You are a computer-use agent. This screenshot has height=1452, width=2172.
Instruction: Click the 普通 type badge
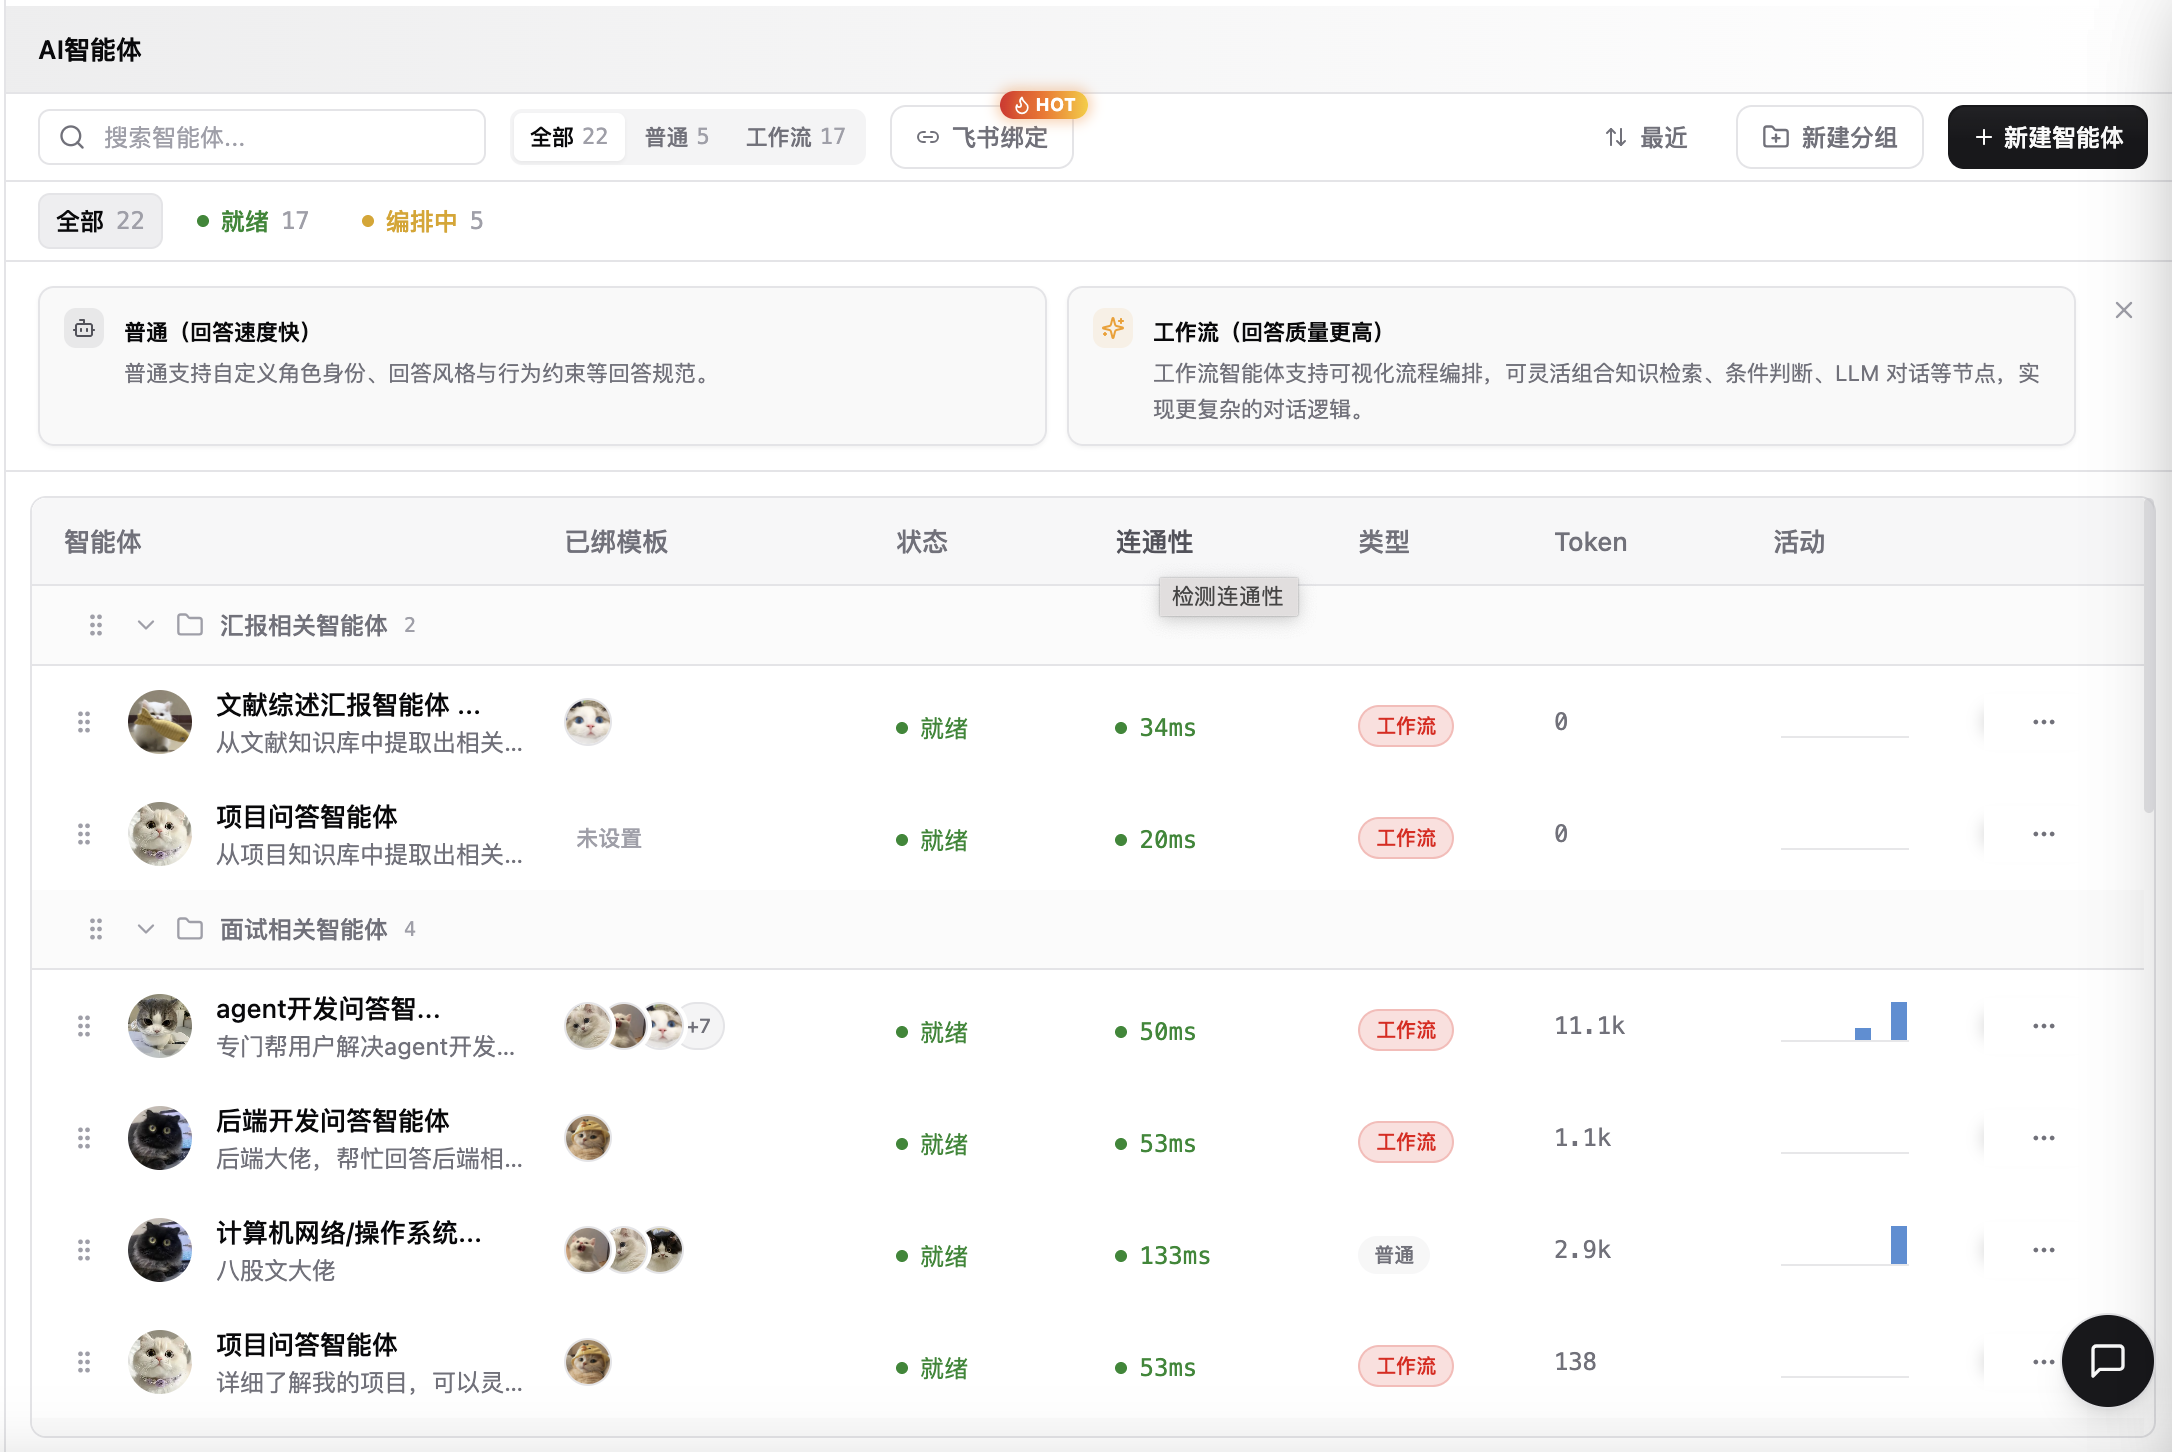1394,1254
